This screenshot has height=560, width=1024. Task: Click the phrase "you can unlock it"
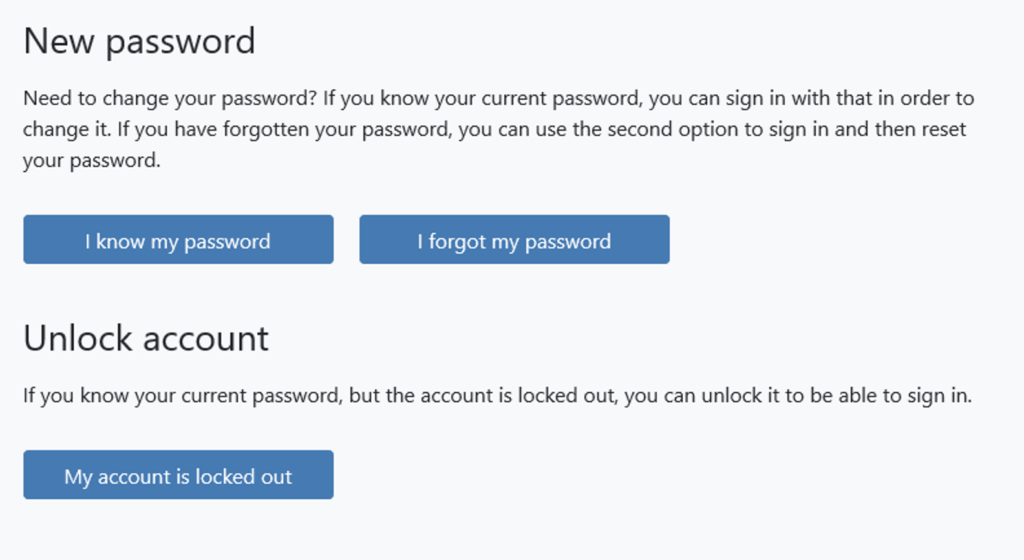coord(699,396)
